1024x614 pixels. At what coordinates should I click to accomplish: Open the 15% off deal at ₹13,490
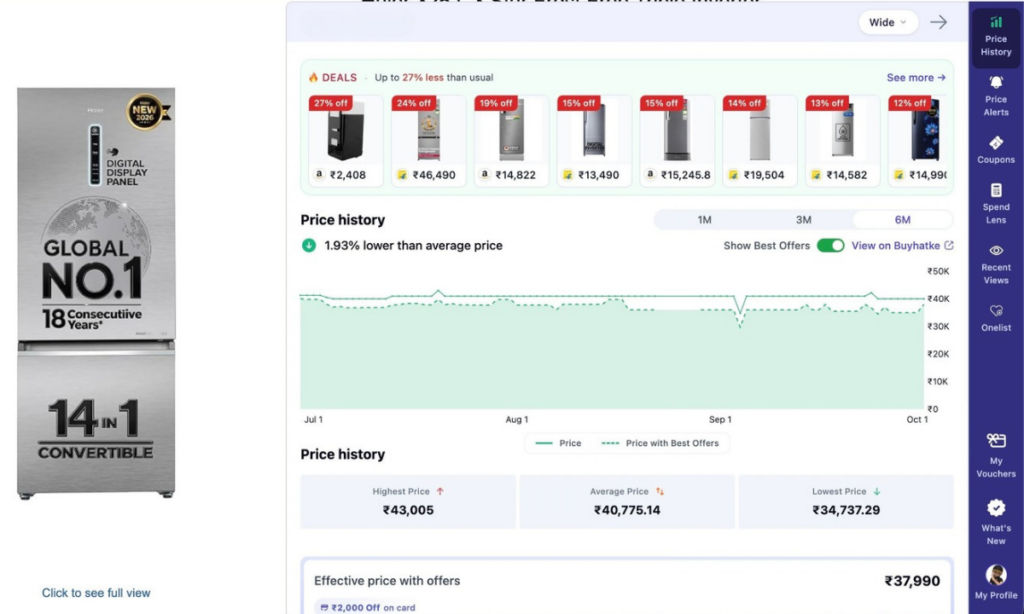click(594, 140)
